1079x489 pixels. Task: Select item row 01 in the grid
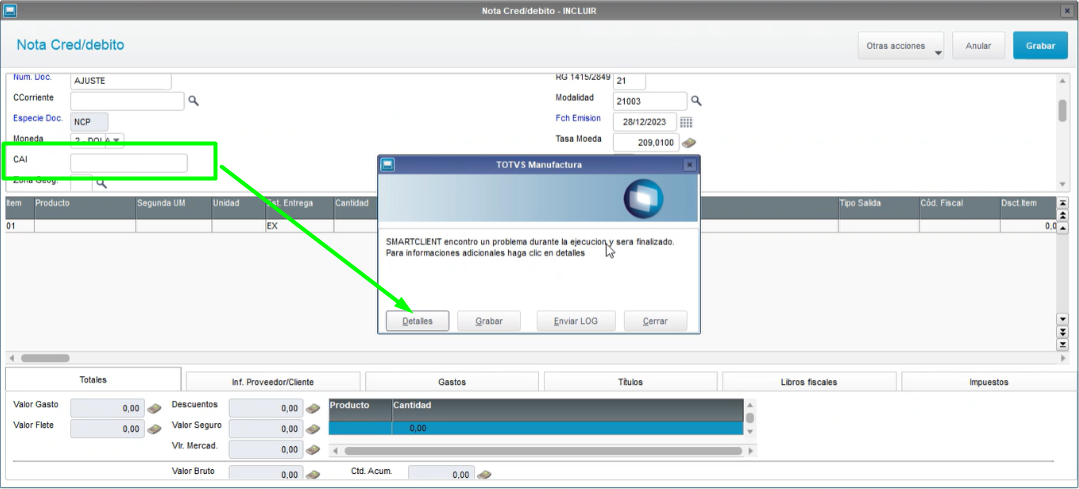point(530,226)
